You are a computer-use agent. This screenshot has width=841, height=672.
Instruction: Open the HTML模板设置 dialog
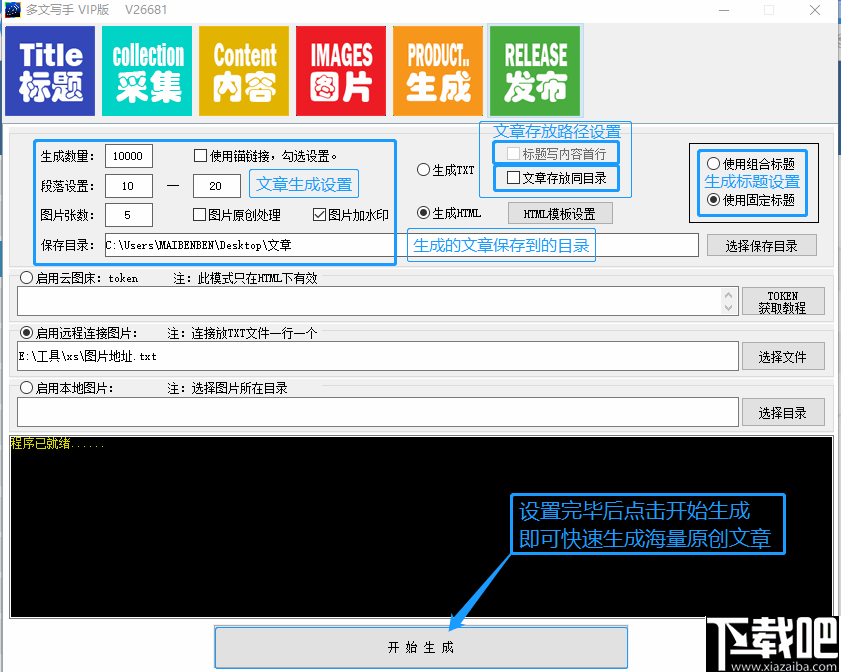(556, 212)
